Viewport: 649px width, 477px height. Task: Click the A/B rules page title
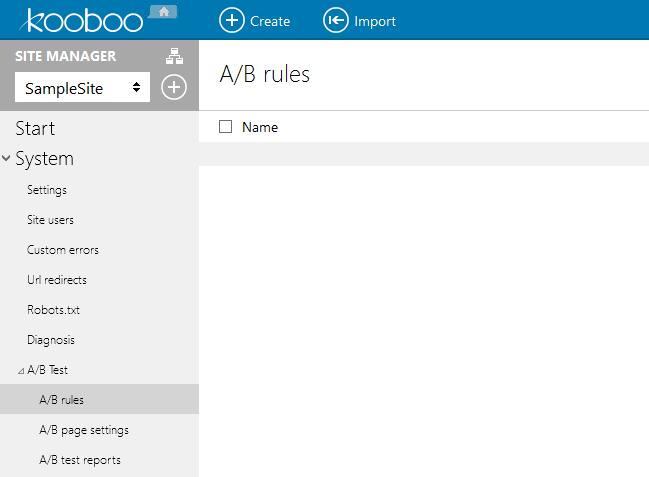pos(265,75)
